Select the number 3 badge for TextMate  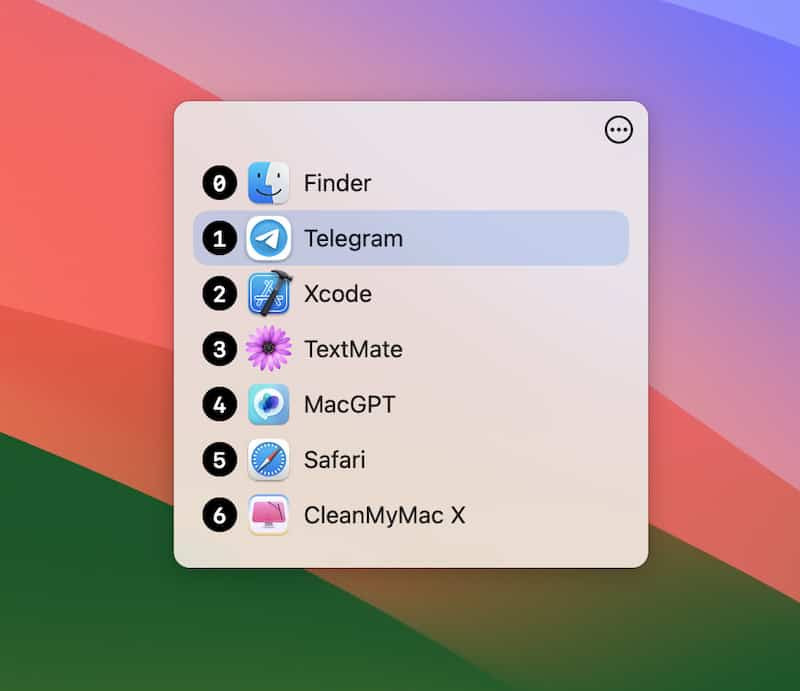219,349
